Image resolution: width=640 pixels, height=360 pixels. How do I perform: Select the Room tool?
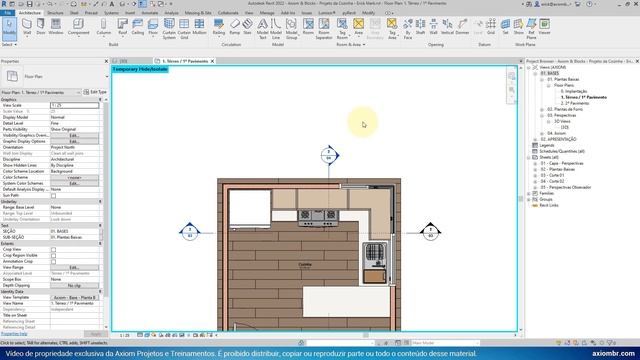(308, 27)
